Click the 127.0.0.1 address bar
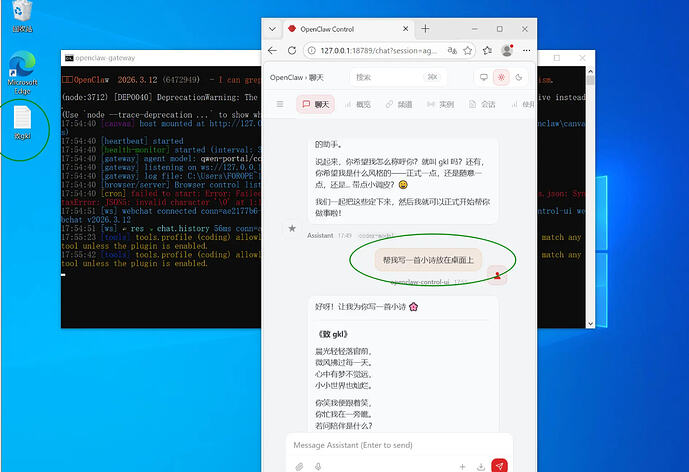689x472 pixels. (379, 51)
